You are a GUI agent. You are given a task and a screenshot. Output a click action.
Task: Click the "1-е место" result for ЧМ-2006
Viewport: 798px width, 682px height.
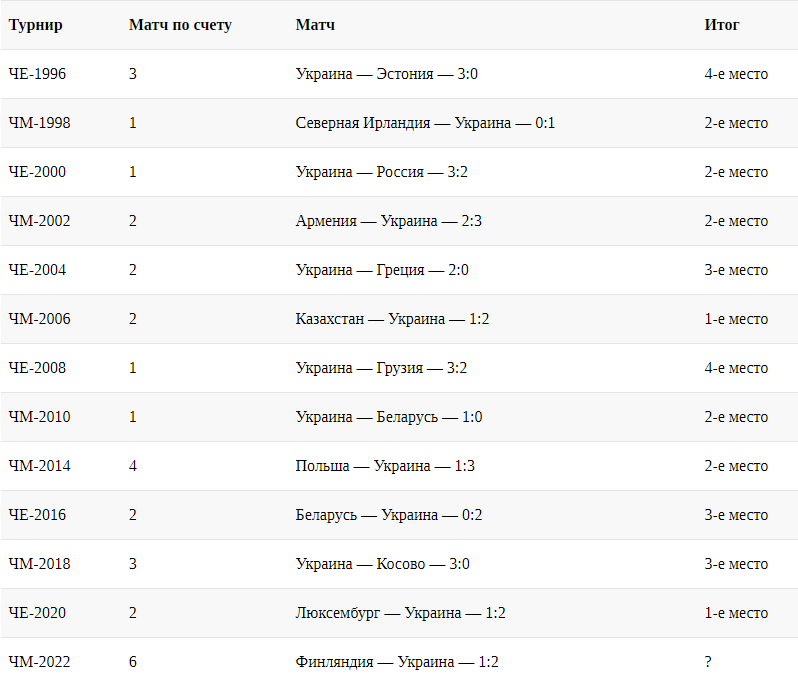point(736,319)
